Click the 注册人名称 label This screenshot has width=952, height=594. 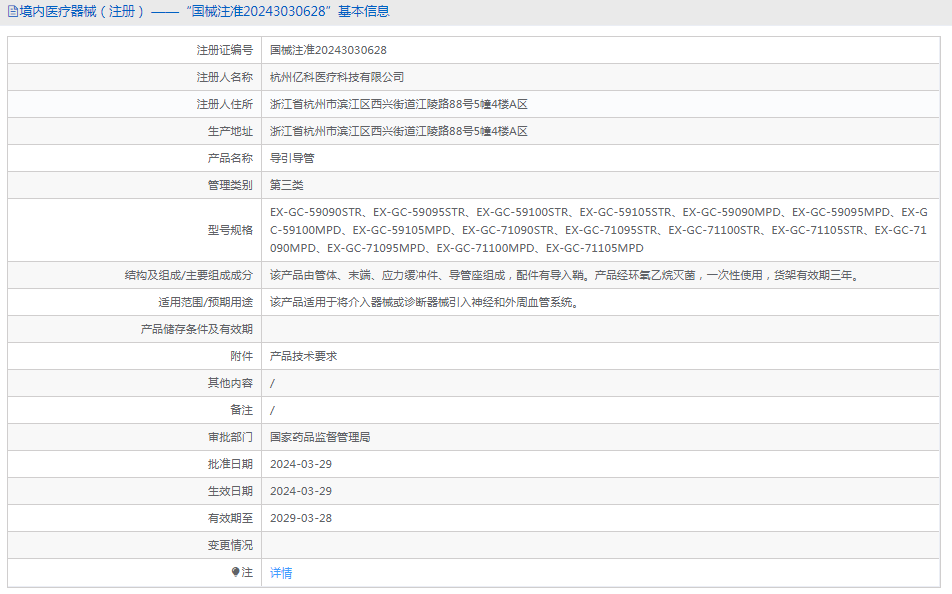click(x=225, y=77)
